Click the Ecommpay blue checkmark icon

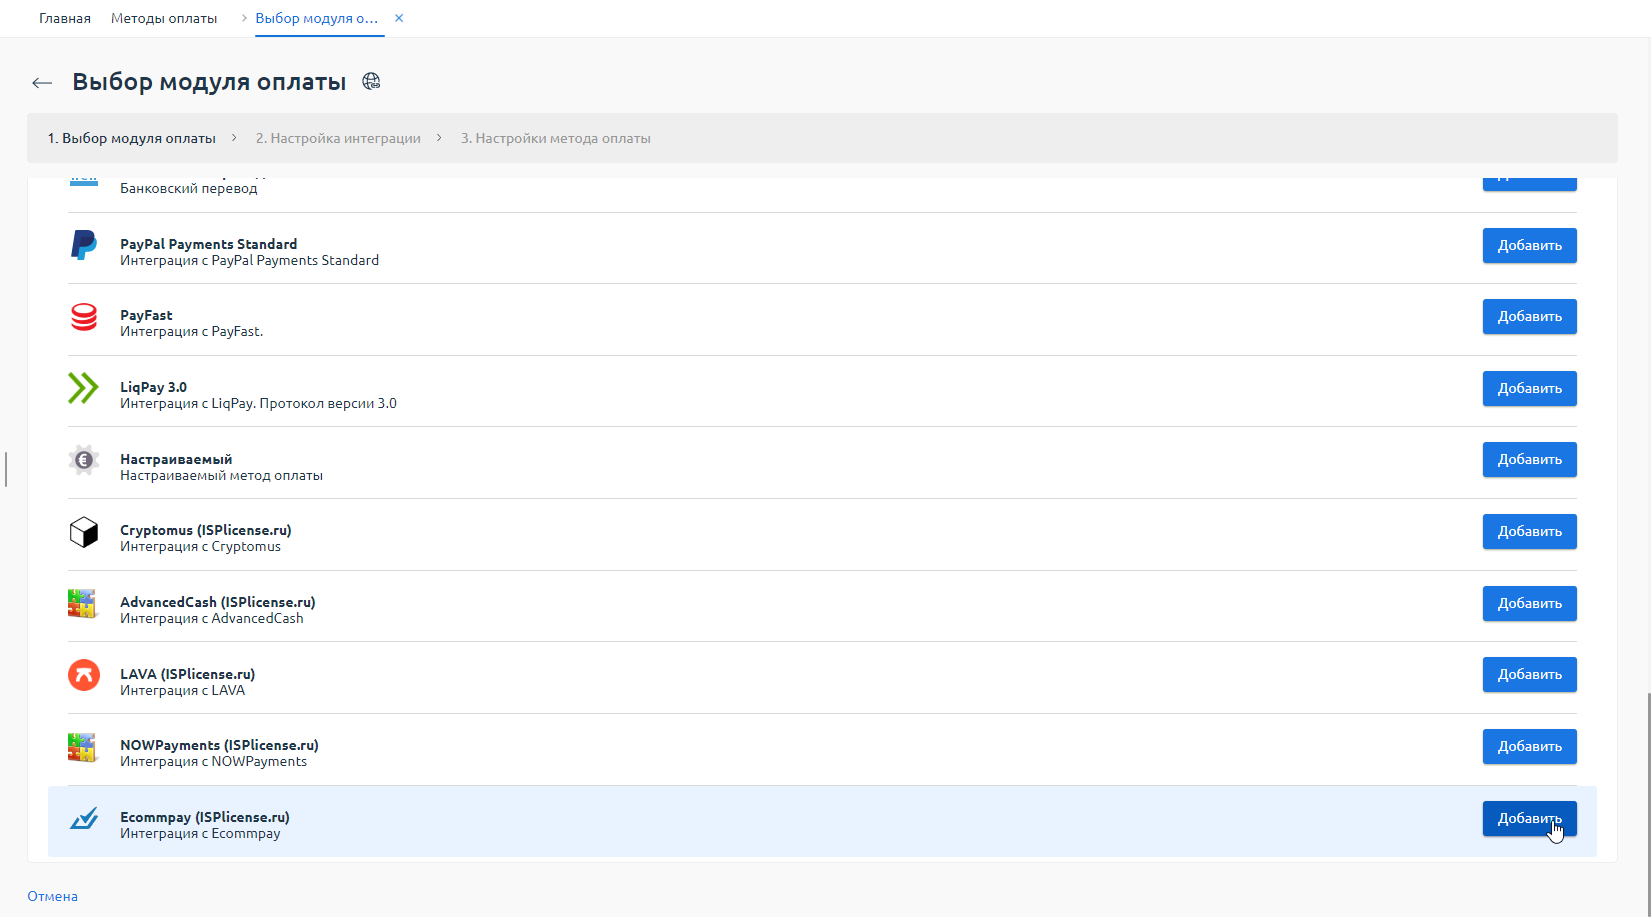tap(84, 819)
